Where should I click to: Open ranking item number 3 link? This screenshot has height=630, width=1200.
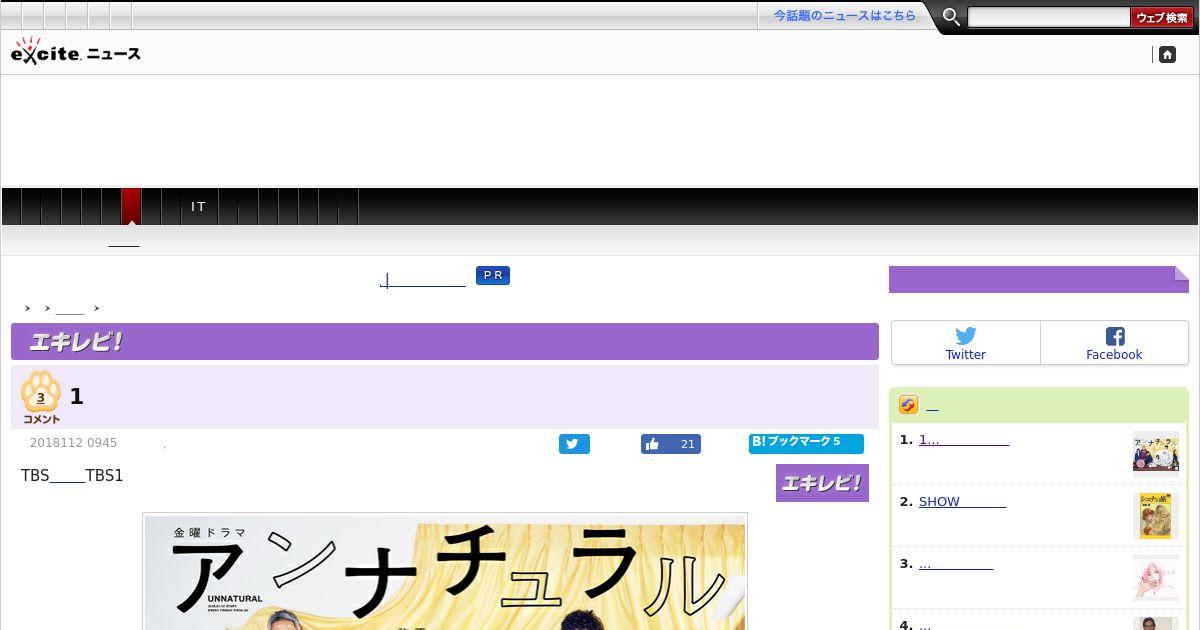click(956, 564)
